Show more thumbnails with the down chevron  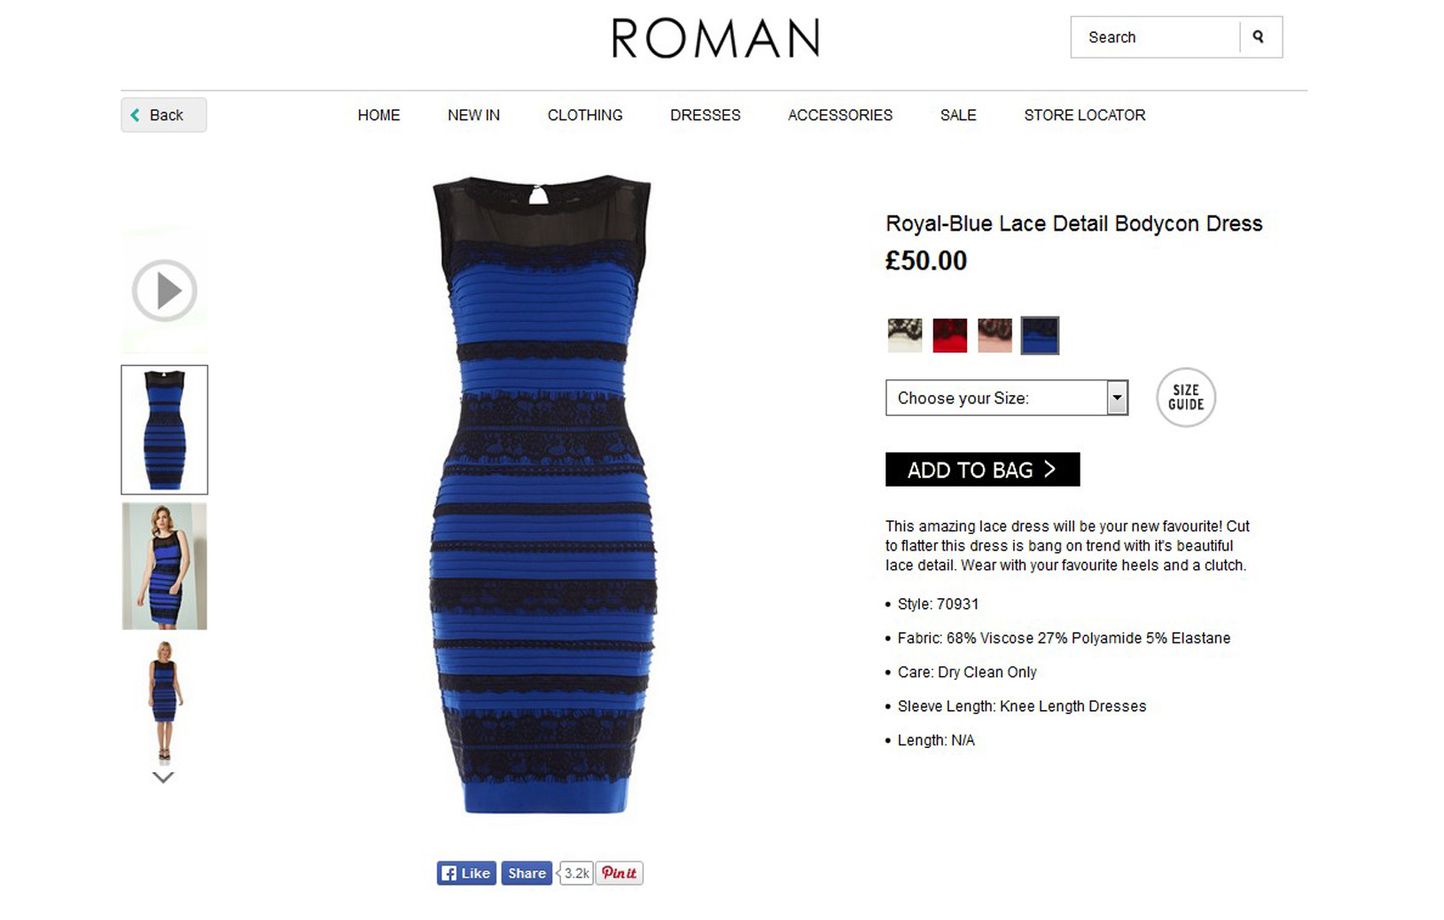[x=163, y=777]
